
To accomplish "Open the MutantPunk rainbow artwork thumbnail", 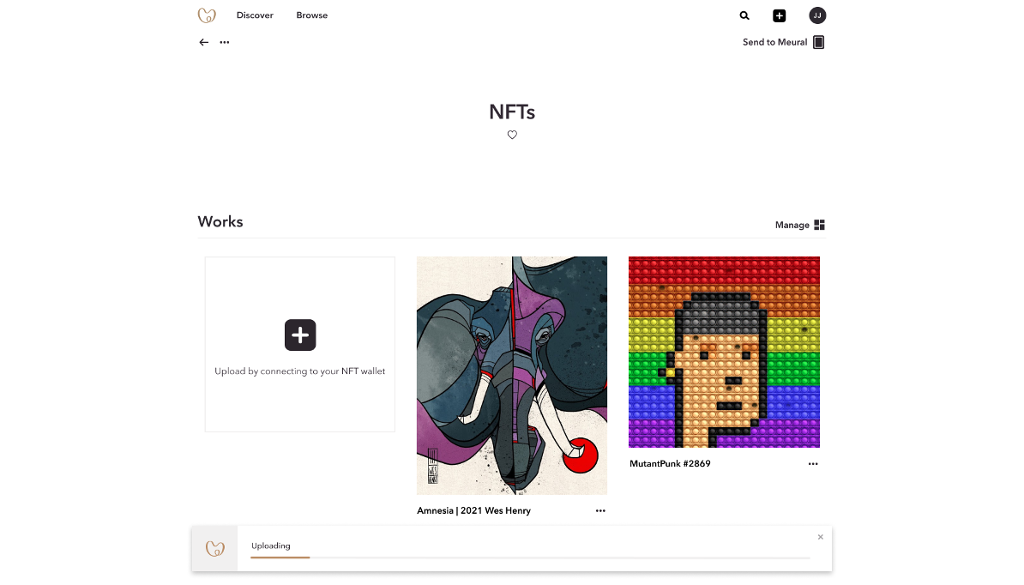I will 724,352.
